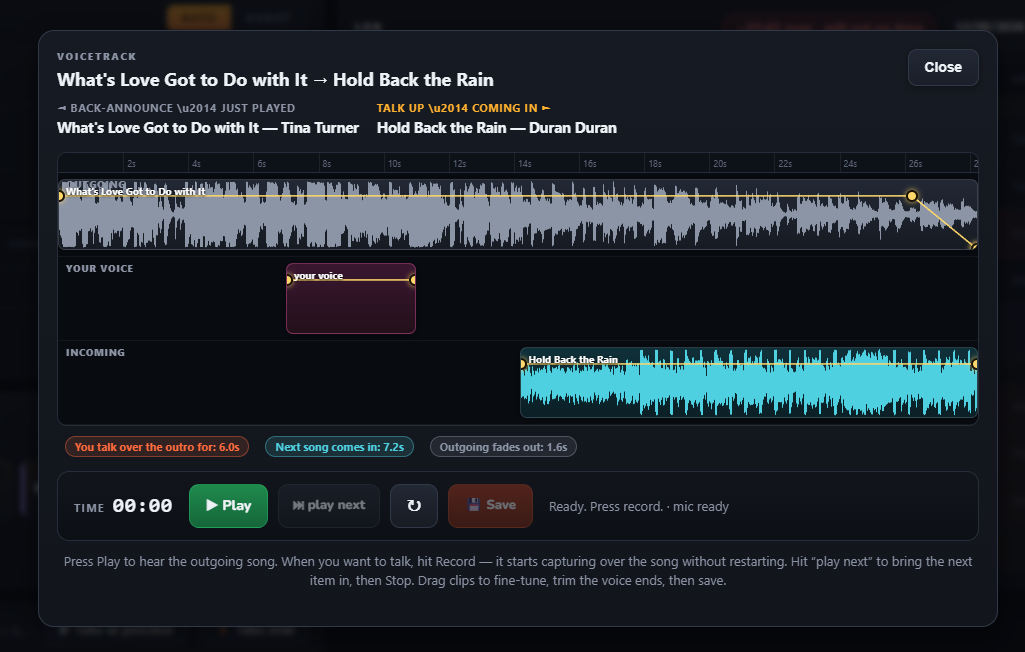Click the 'Next song comes in: 7.2s' badge
The image size is (1025, 652).
coord(339,447)
